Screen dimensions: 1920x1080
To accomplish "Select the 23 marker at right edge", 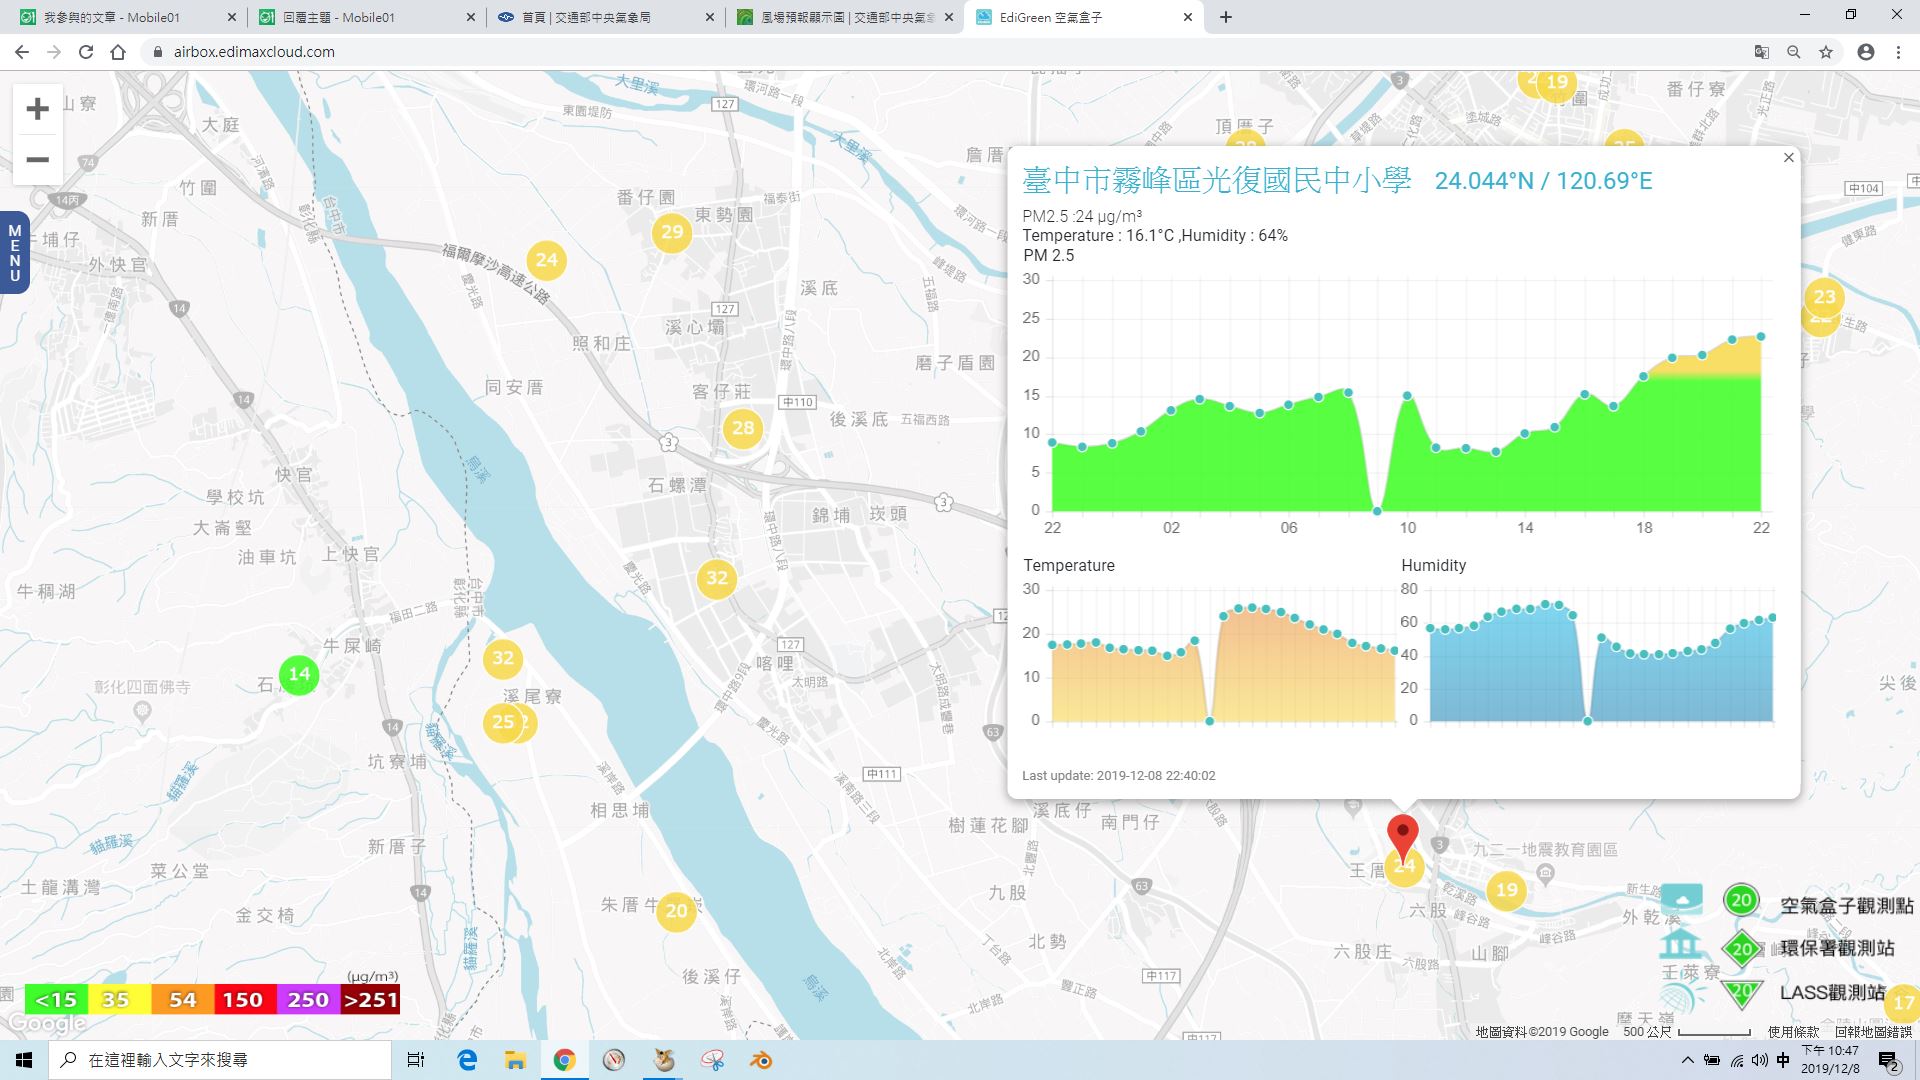I will point(1825,297).
